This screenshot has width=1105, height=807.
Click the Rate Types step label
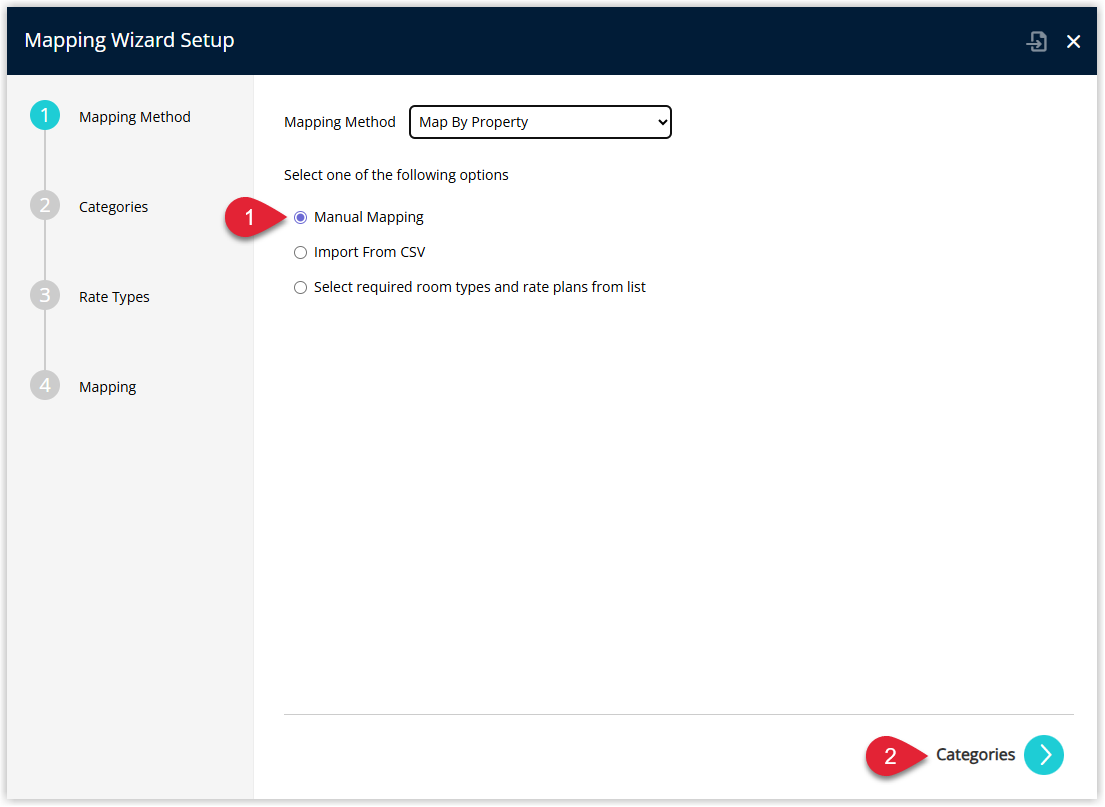pyautogui.click(x=114, y=297)
